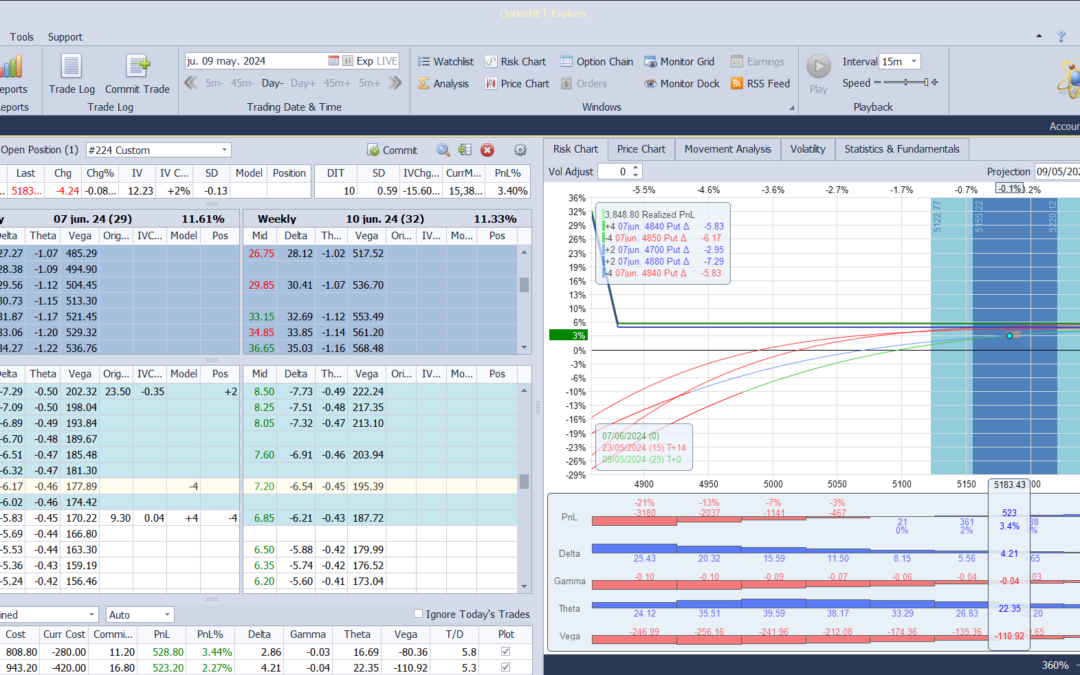Click the red delete position icon

(x=487, y=150)
